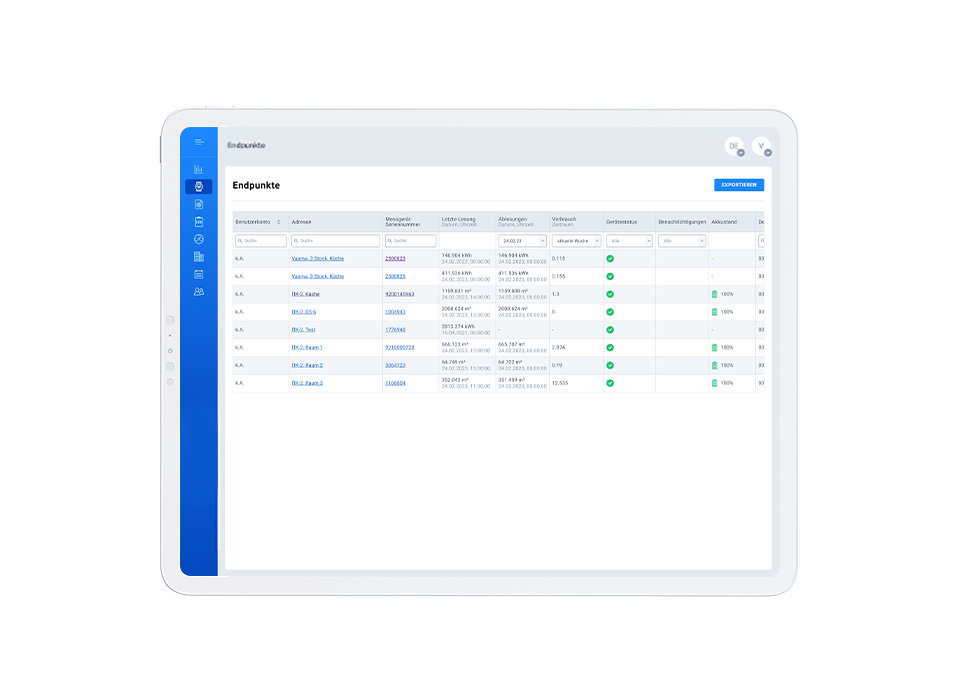The height and width of the screenshot is (700, 960).
Task: Click green status check for RK-2, Raum 3 row
Action: click(610, 383)
